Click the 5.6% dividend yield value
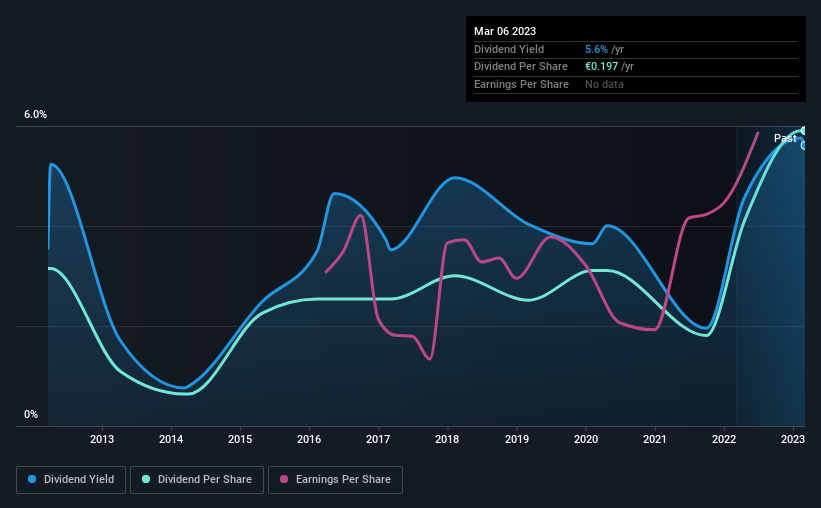This screenshot has width=821, height=508. (596, 49)
